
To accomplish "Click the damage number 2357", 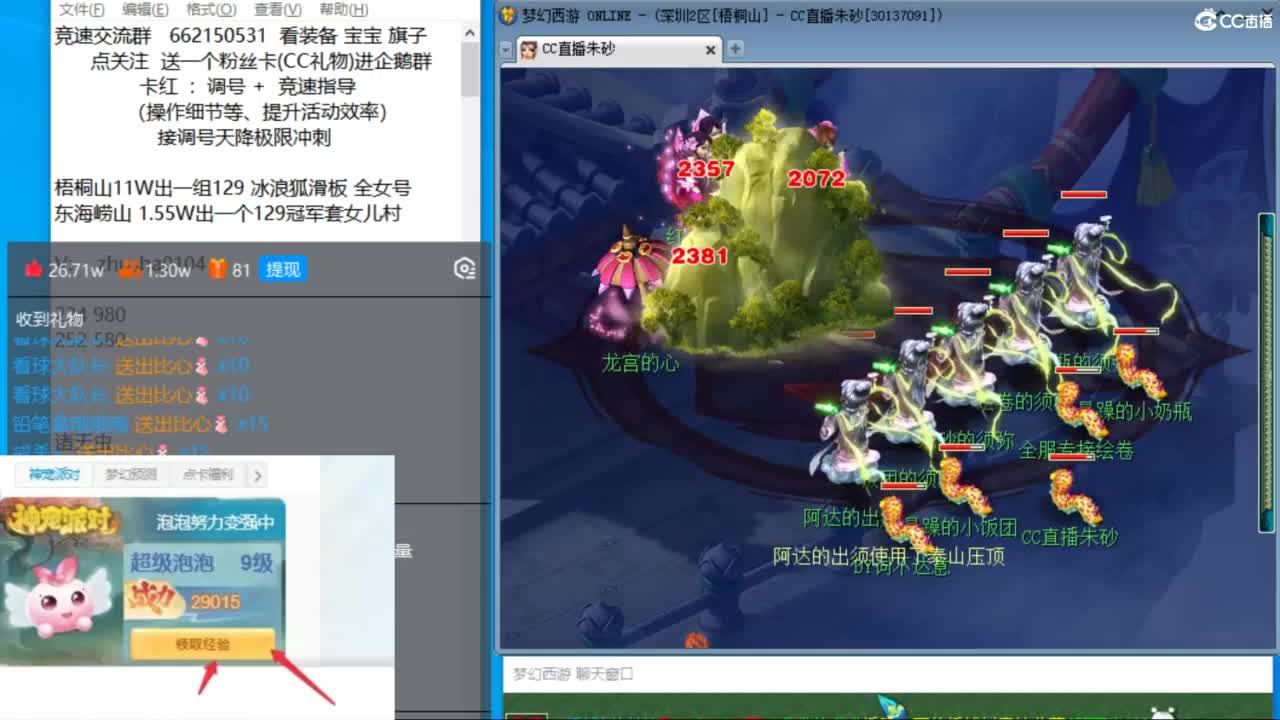I will 706,169.
